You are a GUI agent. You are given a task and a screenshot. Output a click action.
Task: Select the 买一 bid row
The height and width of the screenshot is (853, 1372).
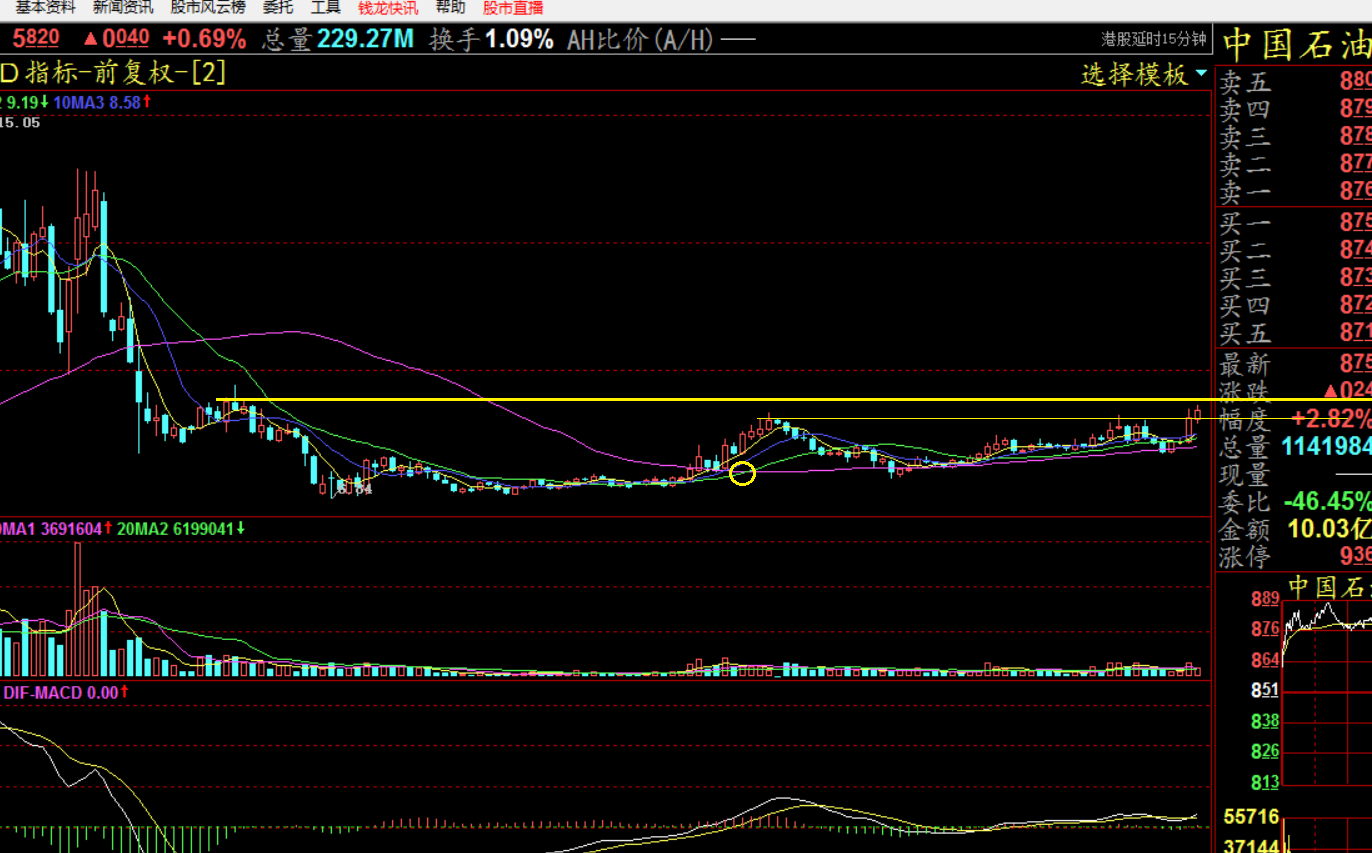coord(1294,222)
